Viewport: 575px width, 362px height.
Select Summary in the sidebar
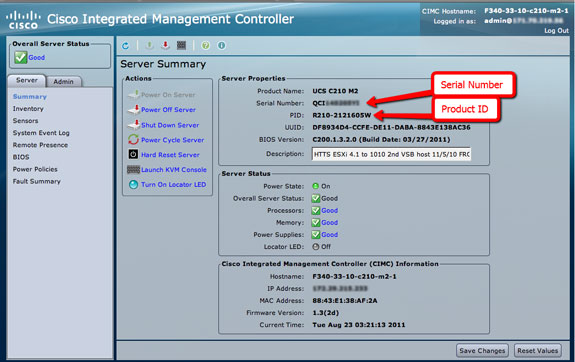click(30, 96)
